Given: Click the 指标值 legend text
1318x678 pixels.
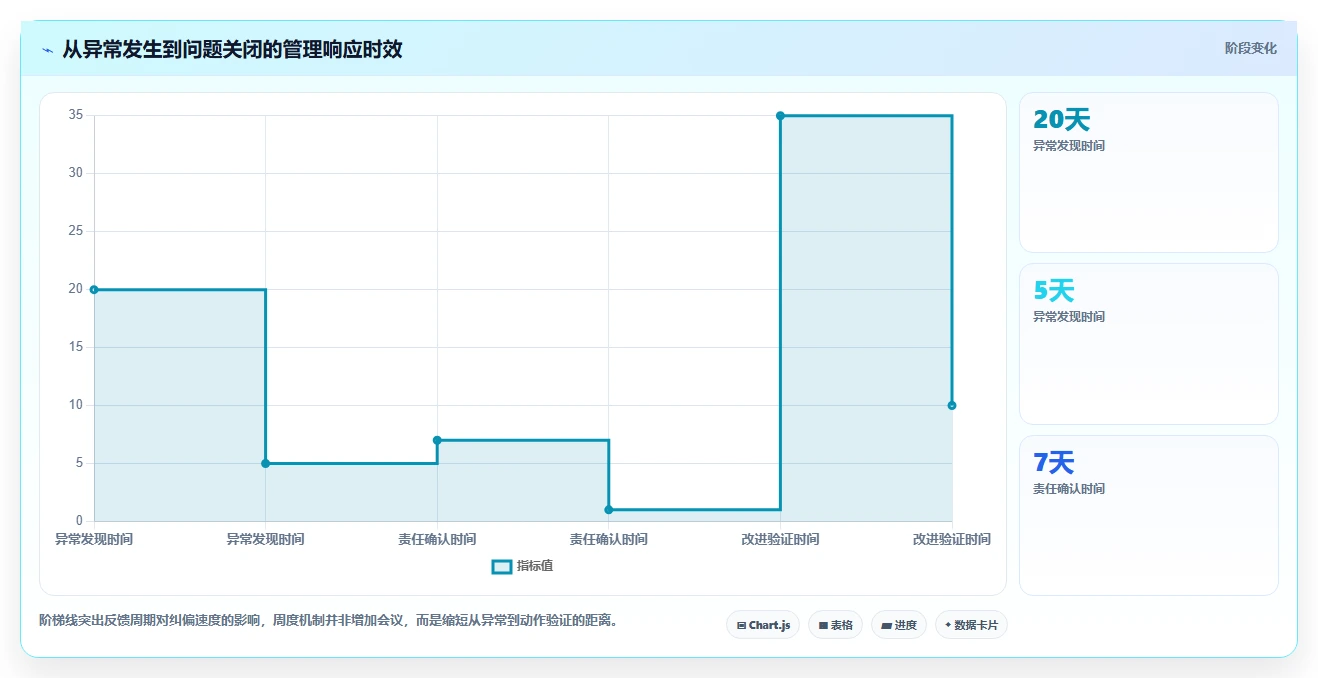Looking at the screenshot, I should [x=535, y=566].
